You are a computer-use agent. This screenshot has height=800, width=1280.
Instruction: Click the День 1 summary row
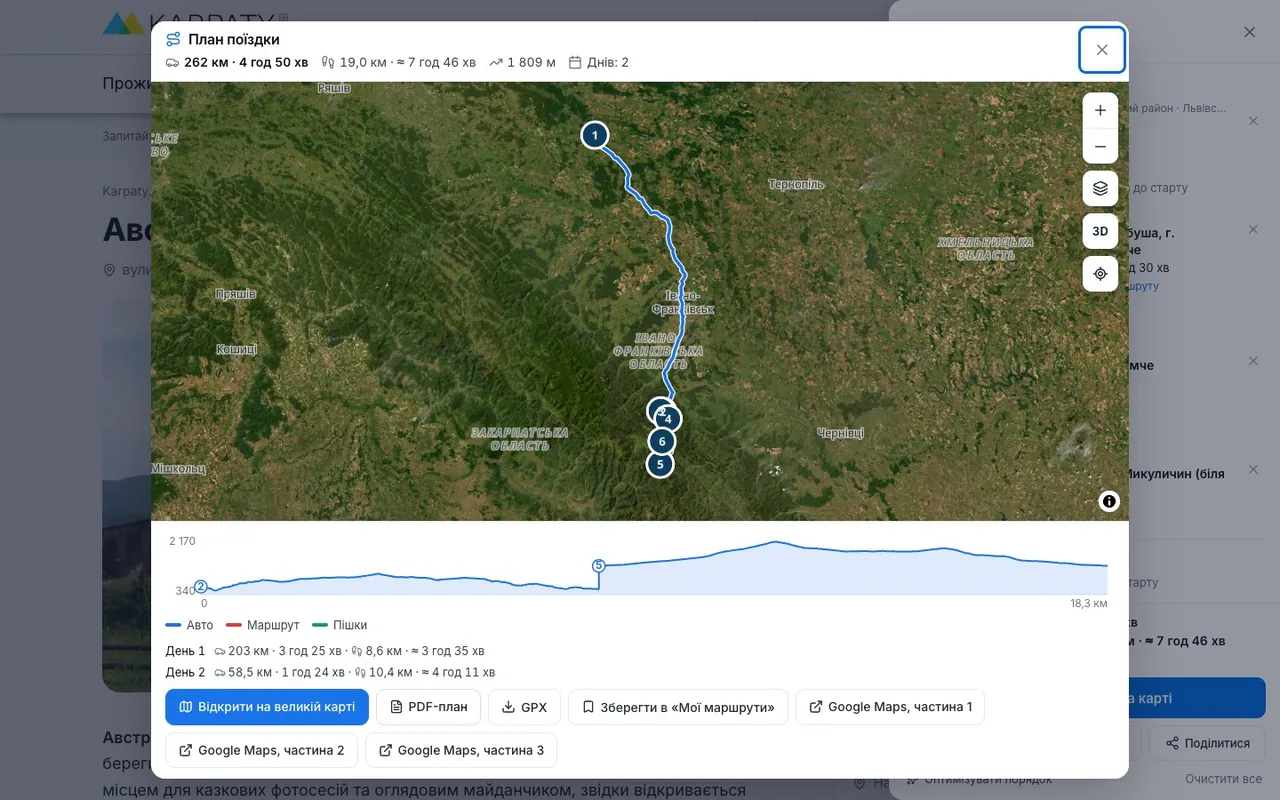[x=325, y=651]
